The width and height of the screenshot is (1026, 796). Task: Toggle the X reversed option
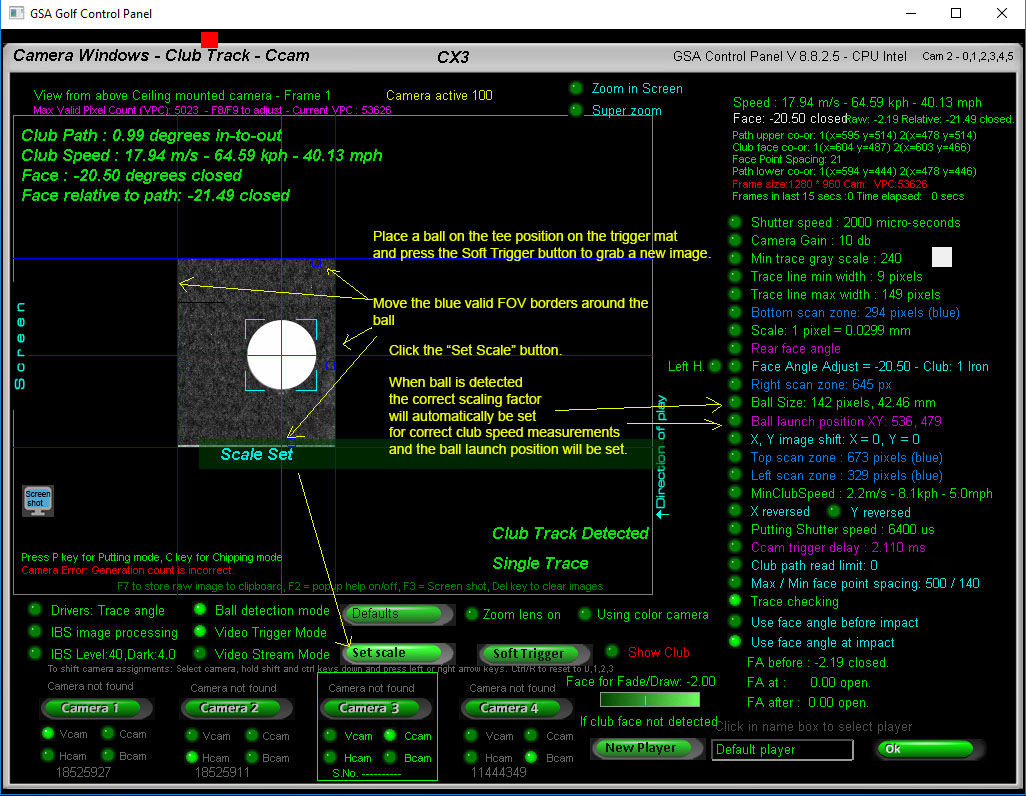click(734, 511)
